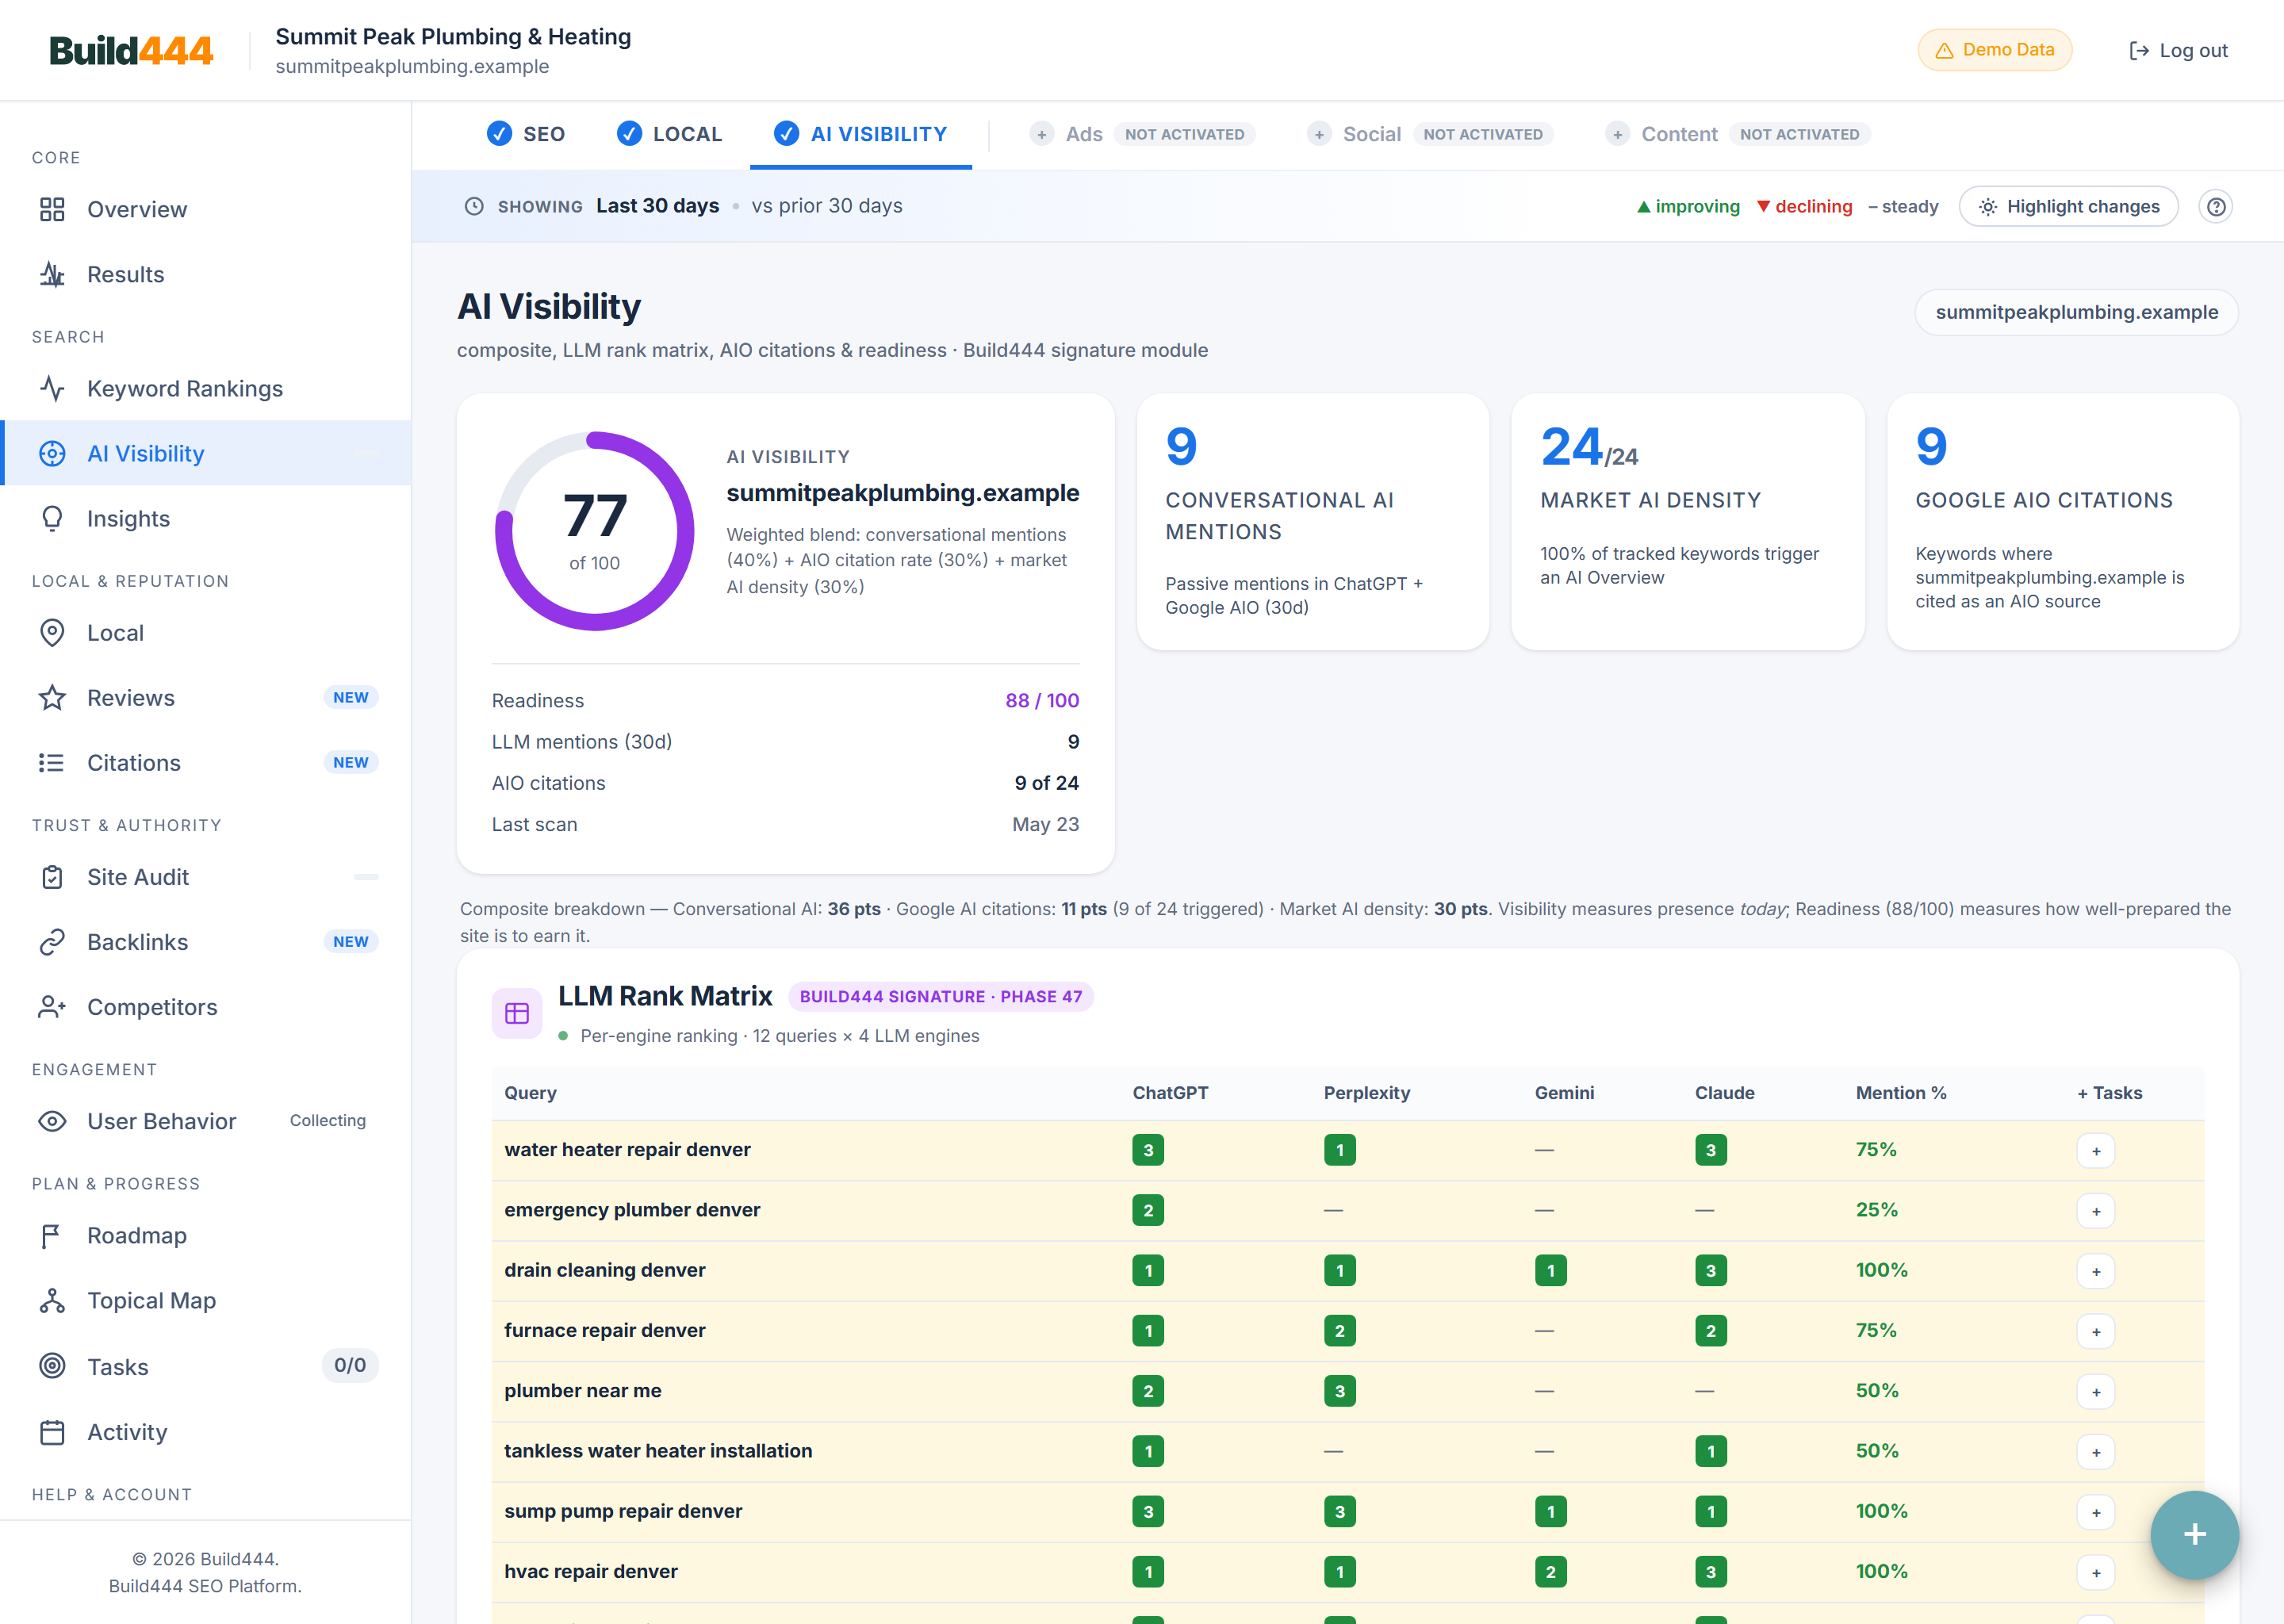Click the ChatGPT column header
This screenshot has height=1624, width=2284.
click(x=1170, y=1093)
